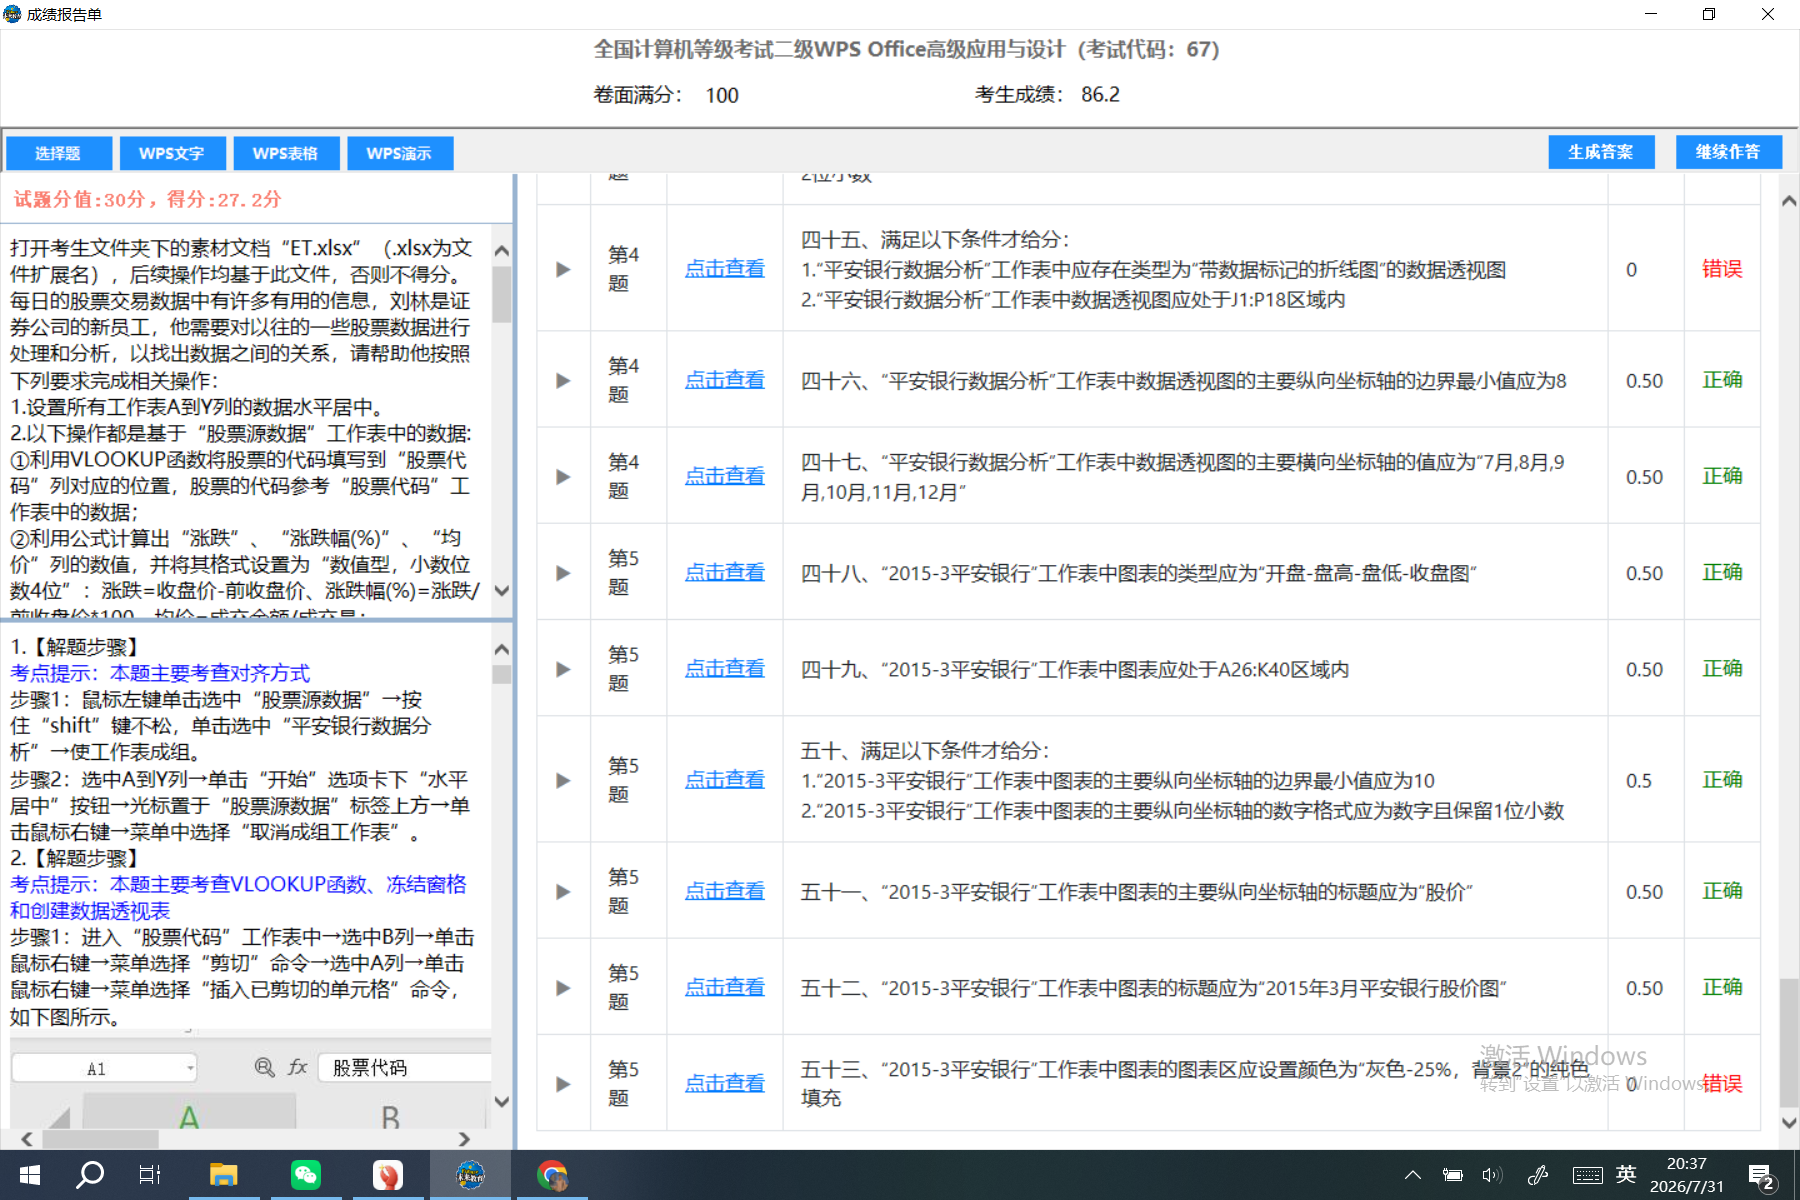The height and width of the screenshot is (1200, 1800).
Task: Switch to the WPS文字 tab
Action: [172, 153]
